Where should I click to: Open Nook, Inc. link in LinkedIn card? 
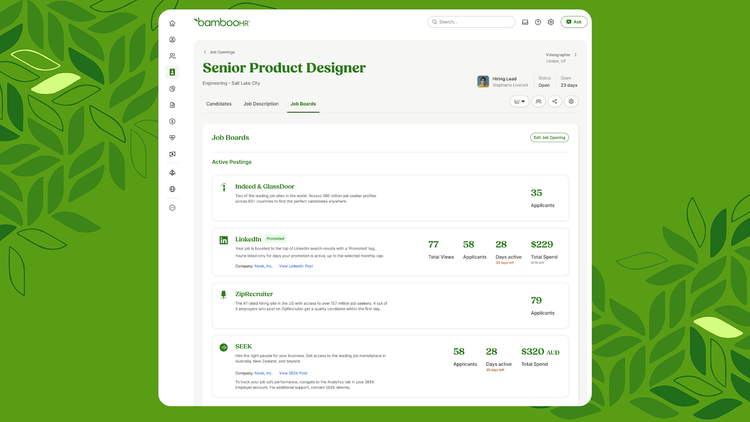[x=263, y=266]
